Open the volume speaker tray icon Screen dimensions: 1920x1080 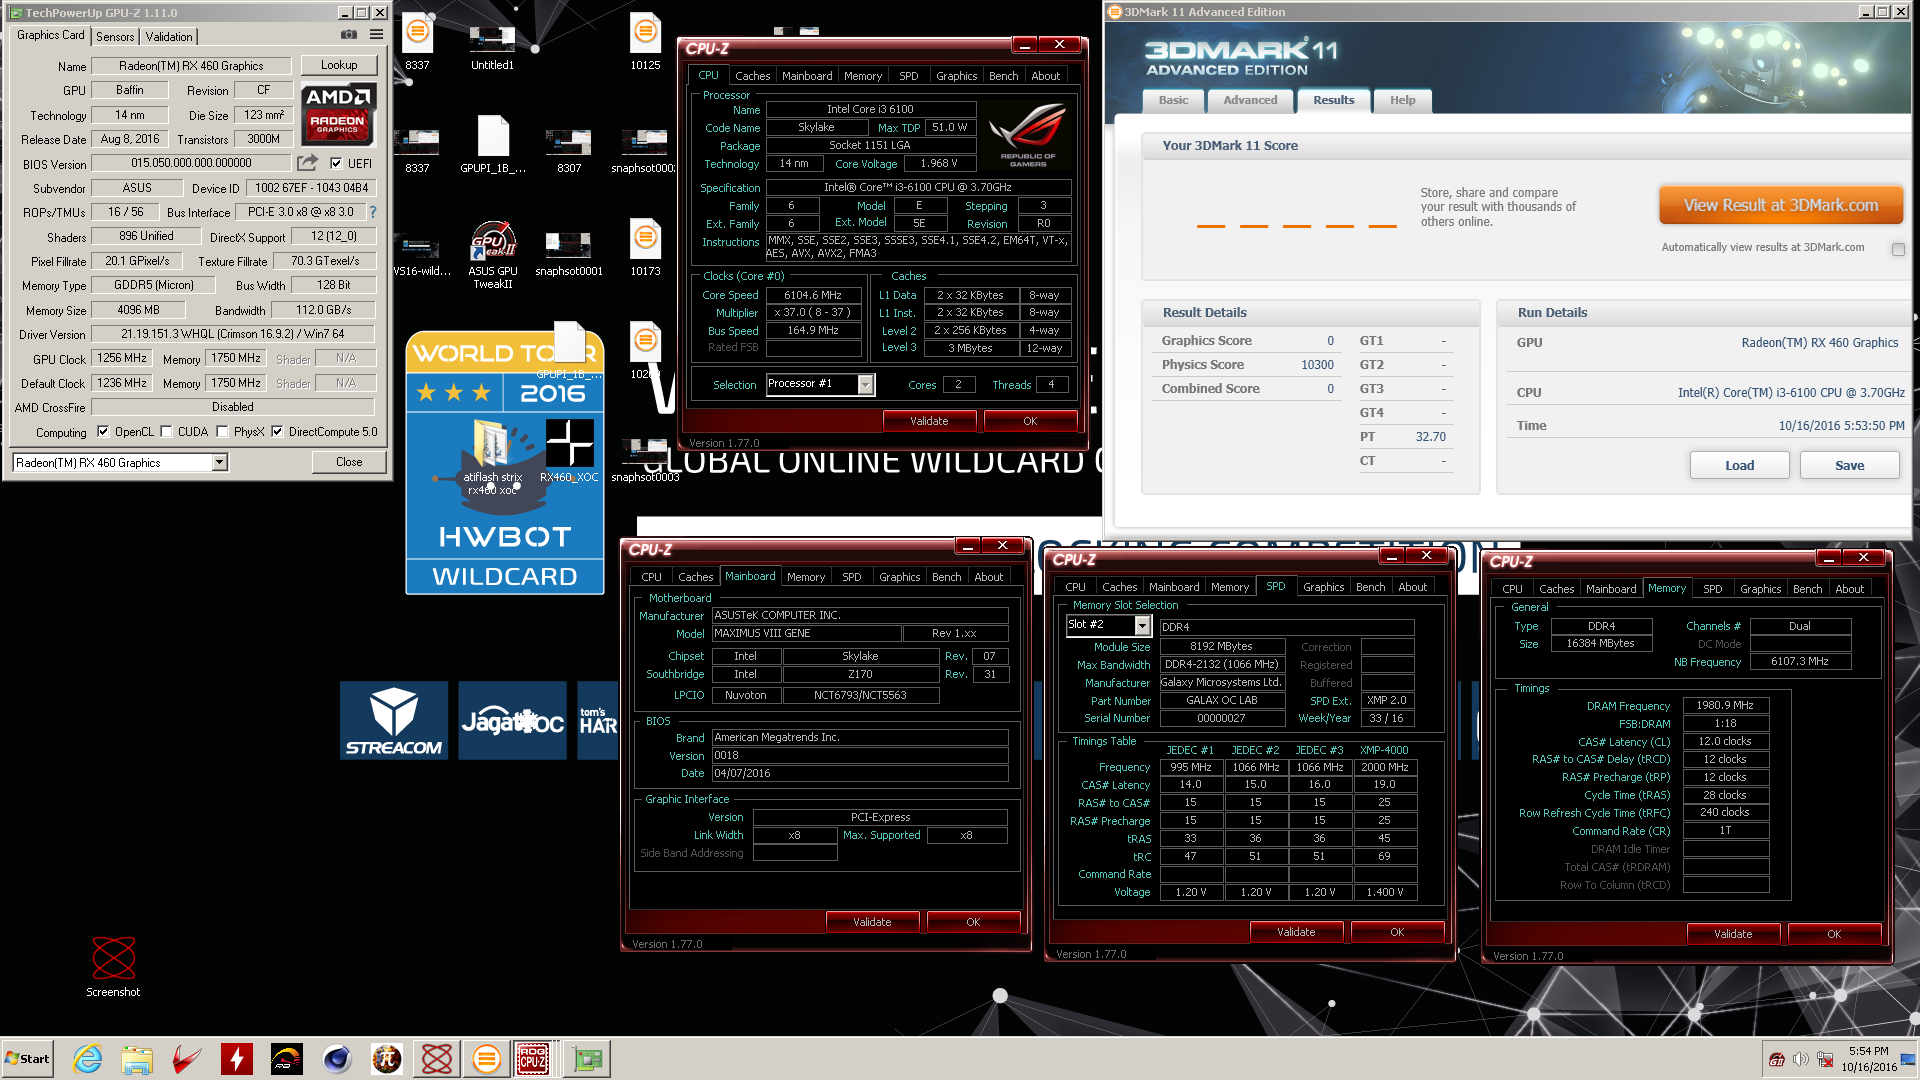point(1801,1059)
